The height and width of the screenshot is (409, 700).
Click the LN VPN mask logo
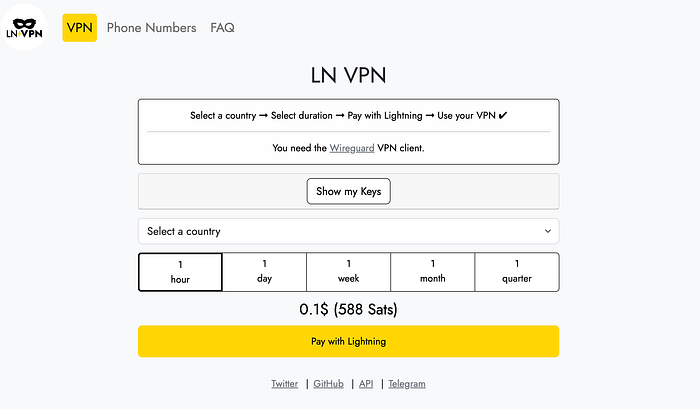coord(24,27)
